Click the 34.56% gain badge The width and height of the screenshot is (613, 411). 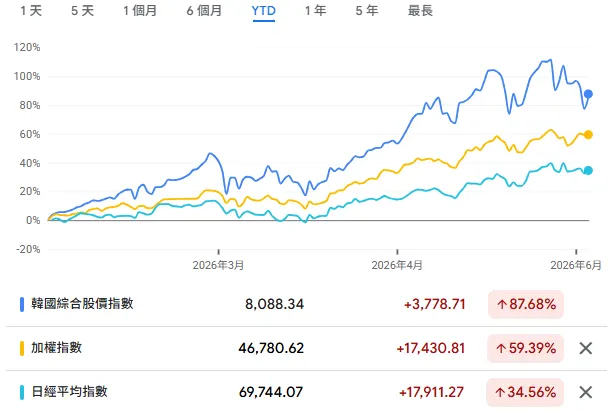(x=525, y=392)
